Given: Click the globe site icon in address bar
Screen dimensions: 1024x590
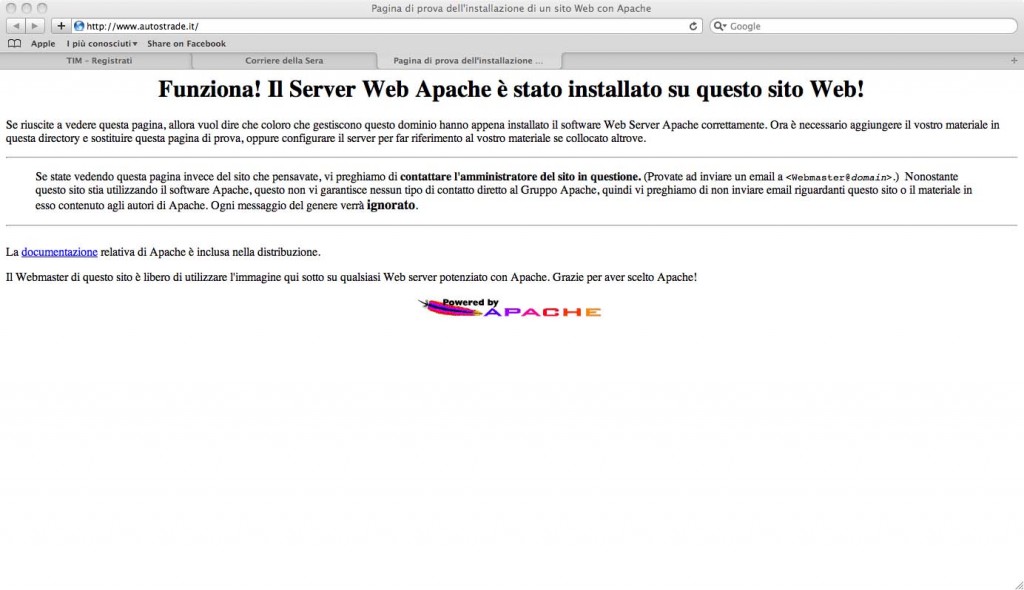Looking at the screenshot, I should coord(79,26).
